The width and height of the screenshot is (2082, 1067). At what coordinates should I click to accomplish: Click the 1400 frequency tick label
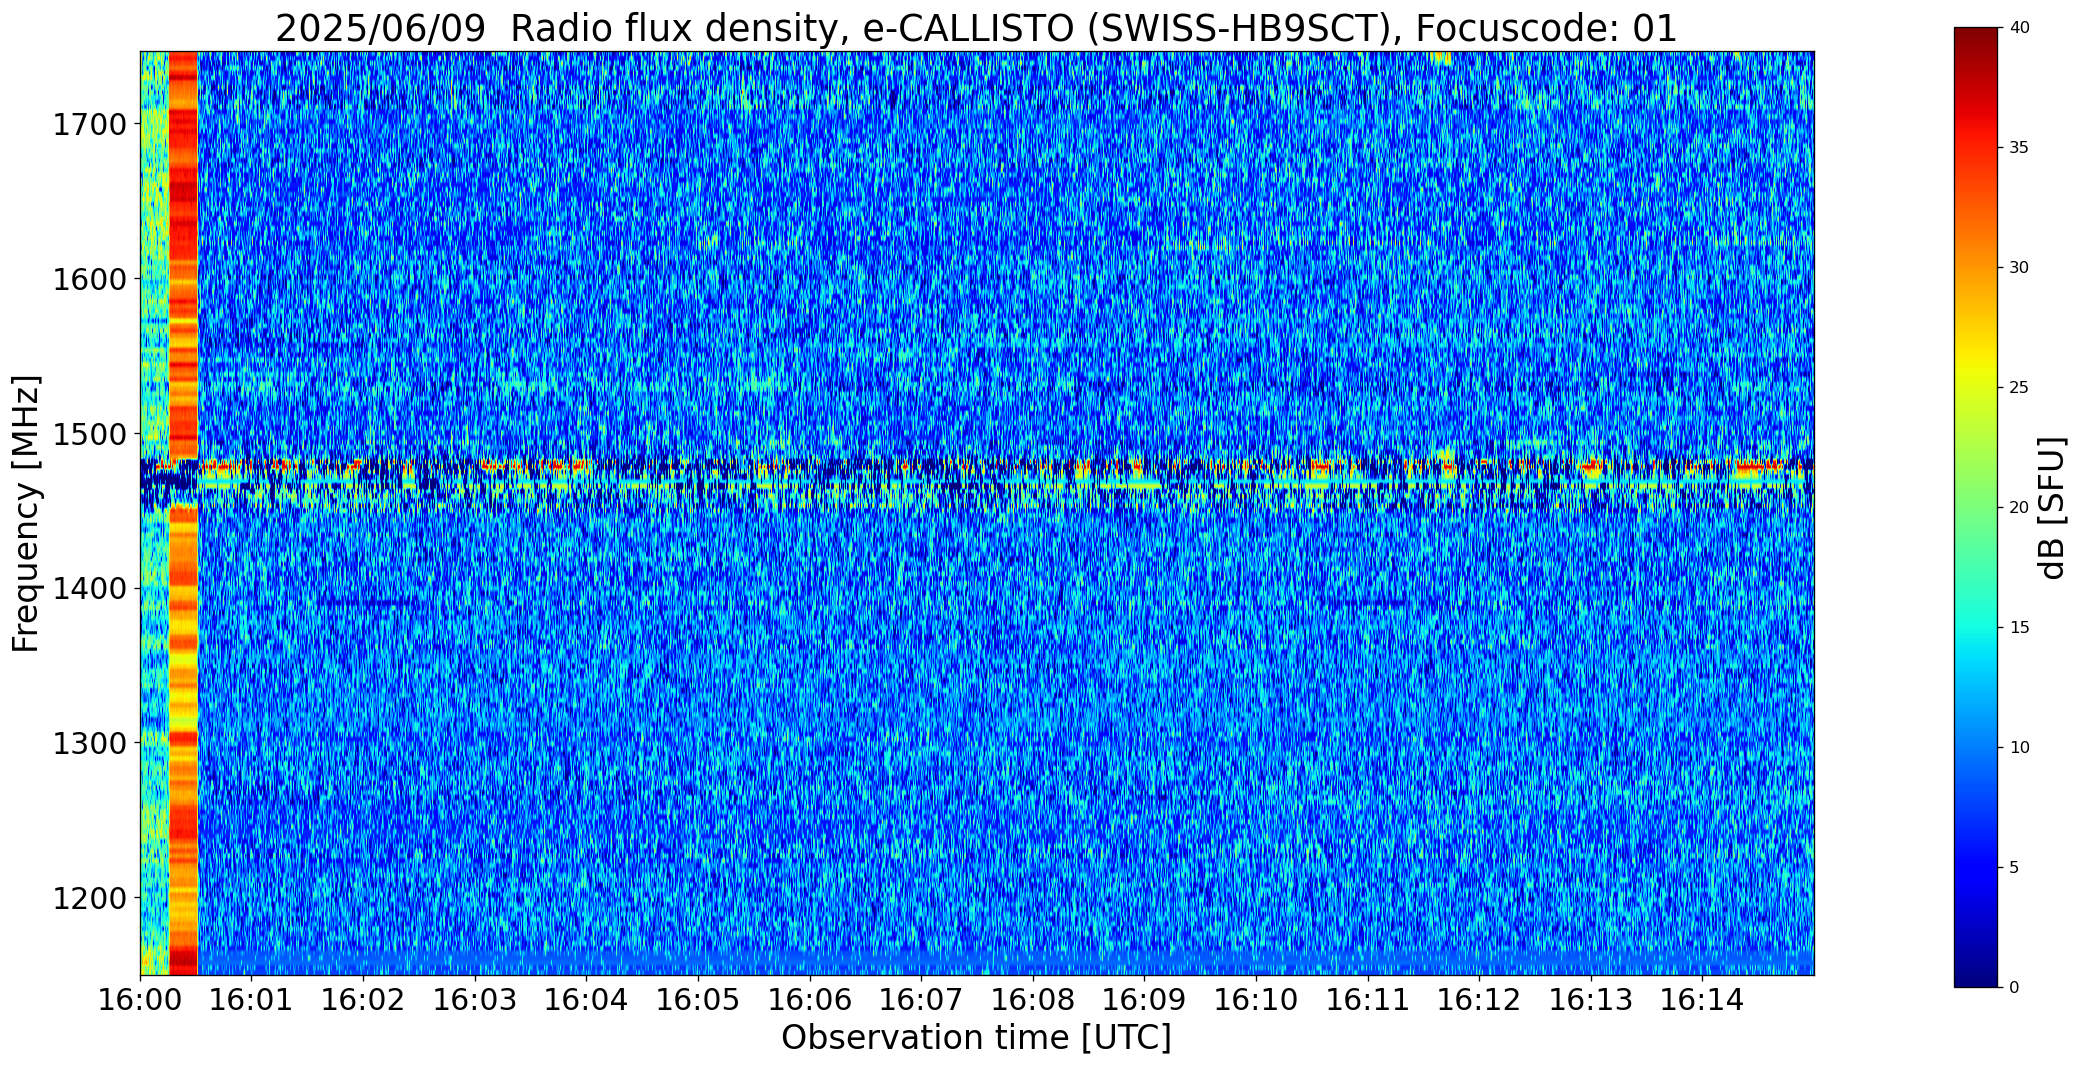pyautogui.click(x=89, y=589)
